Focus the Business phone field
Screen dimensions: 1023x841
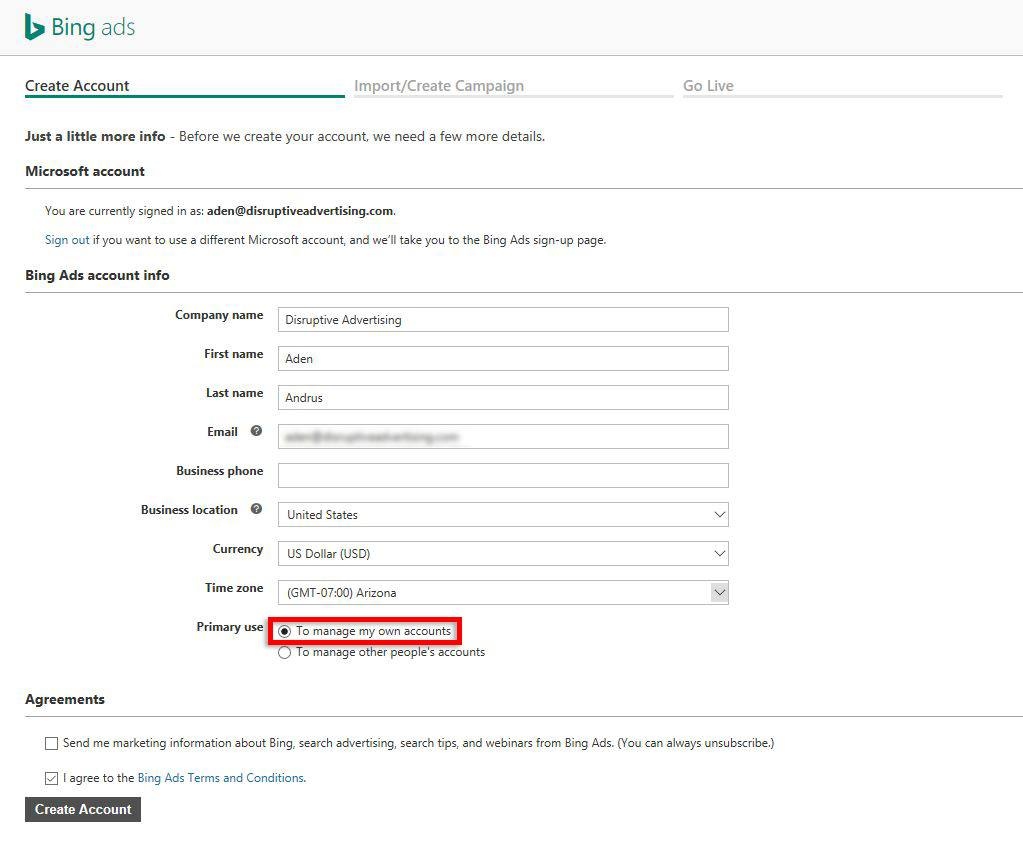click(x=503, y=476)
